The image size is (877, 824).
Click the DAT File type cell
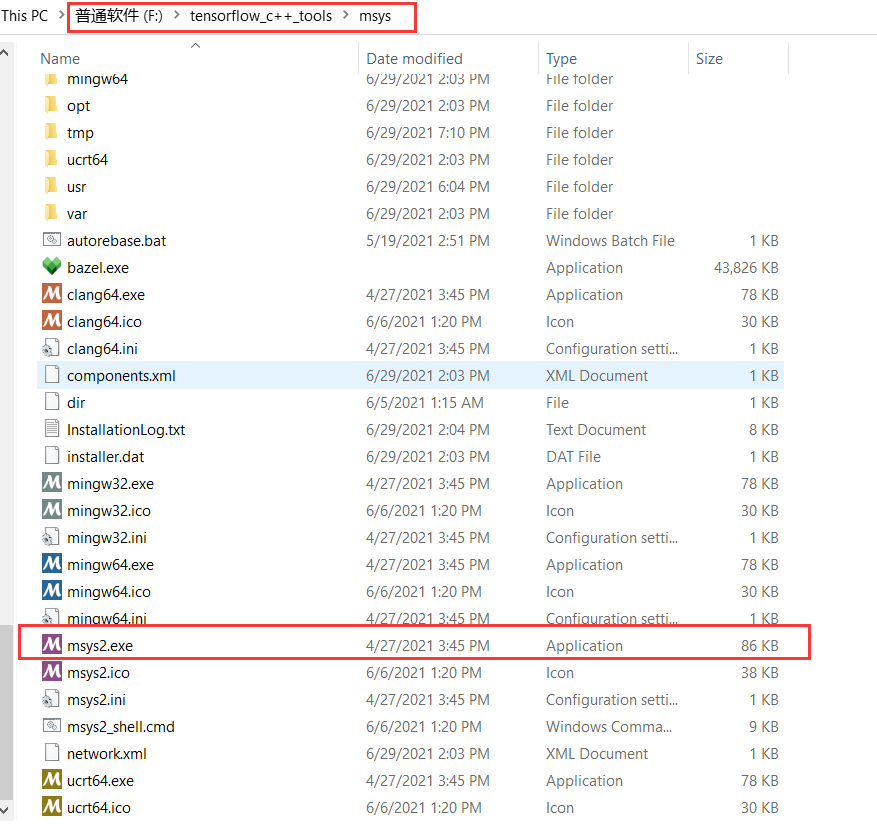pyautogui.click(x=573, y=456)
